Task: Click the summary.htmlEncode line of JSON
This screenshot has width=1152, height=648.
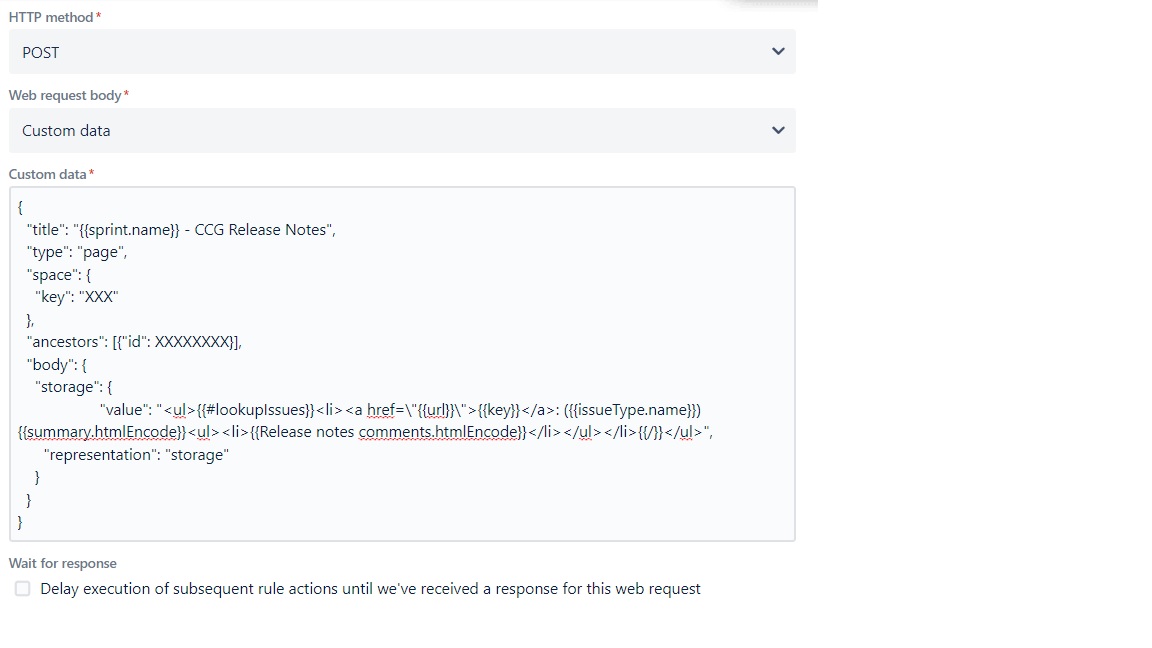Action: point(365,432)
